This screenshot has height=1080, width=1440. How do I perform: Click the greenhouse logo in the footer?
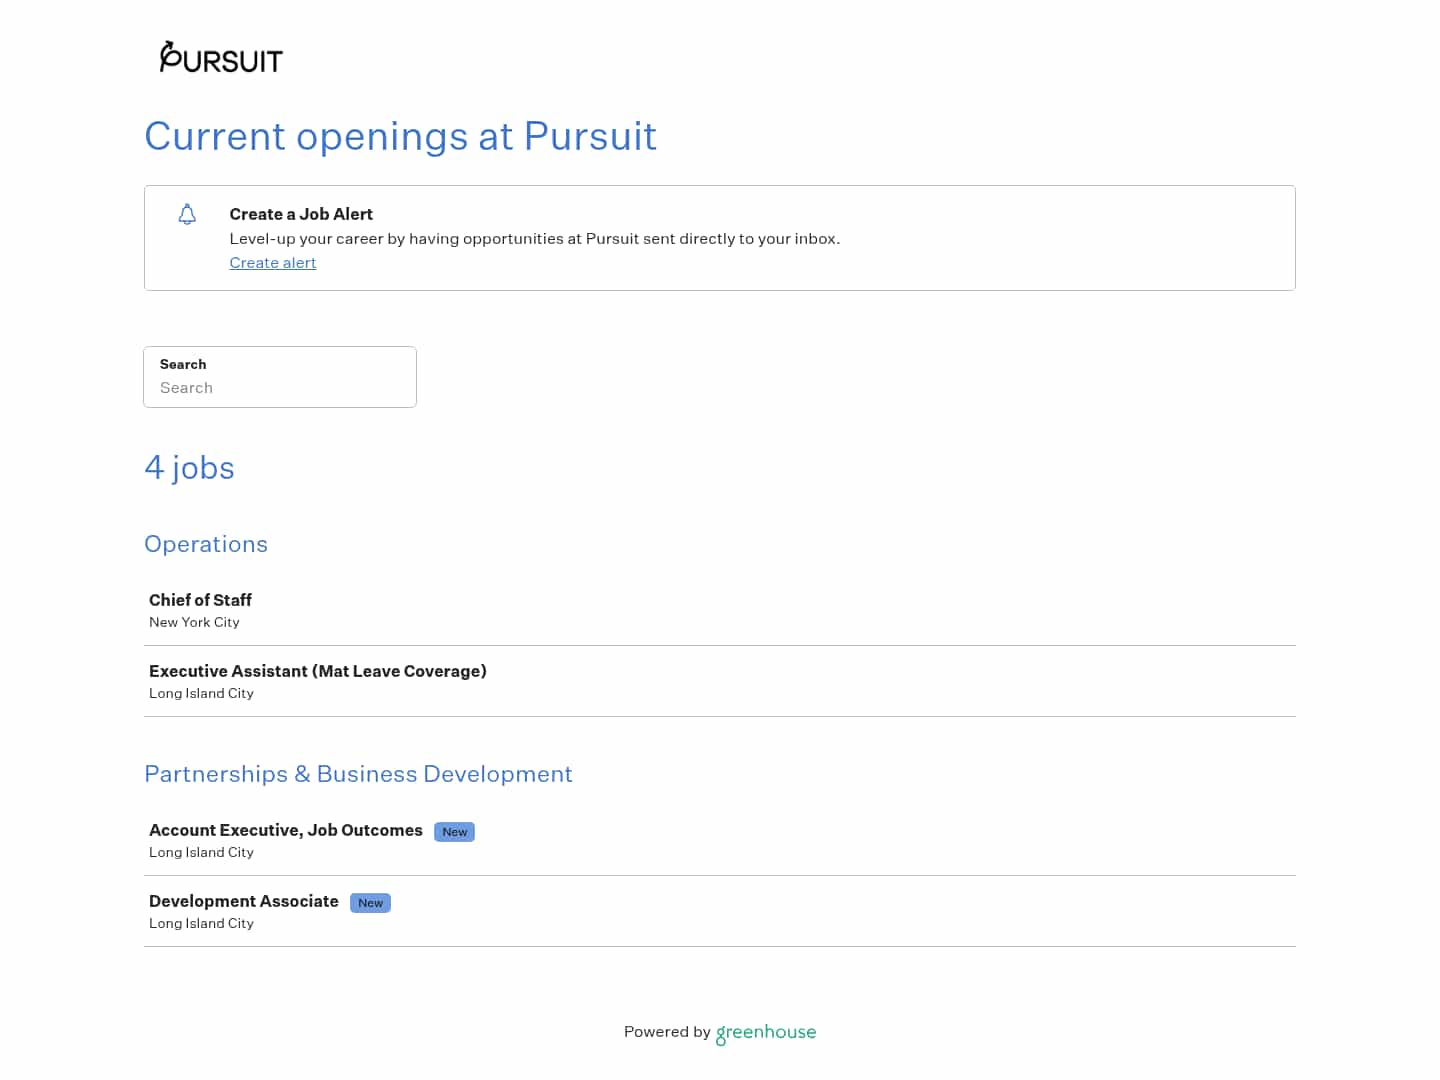pyautogui.click(x=766, y=1033)
